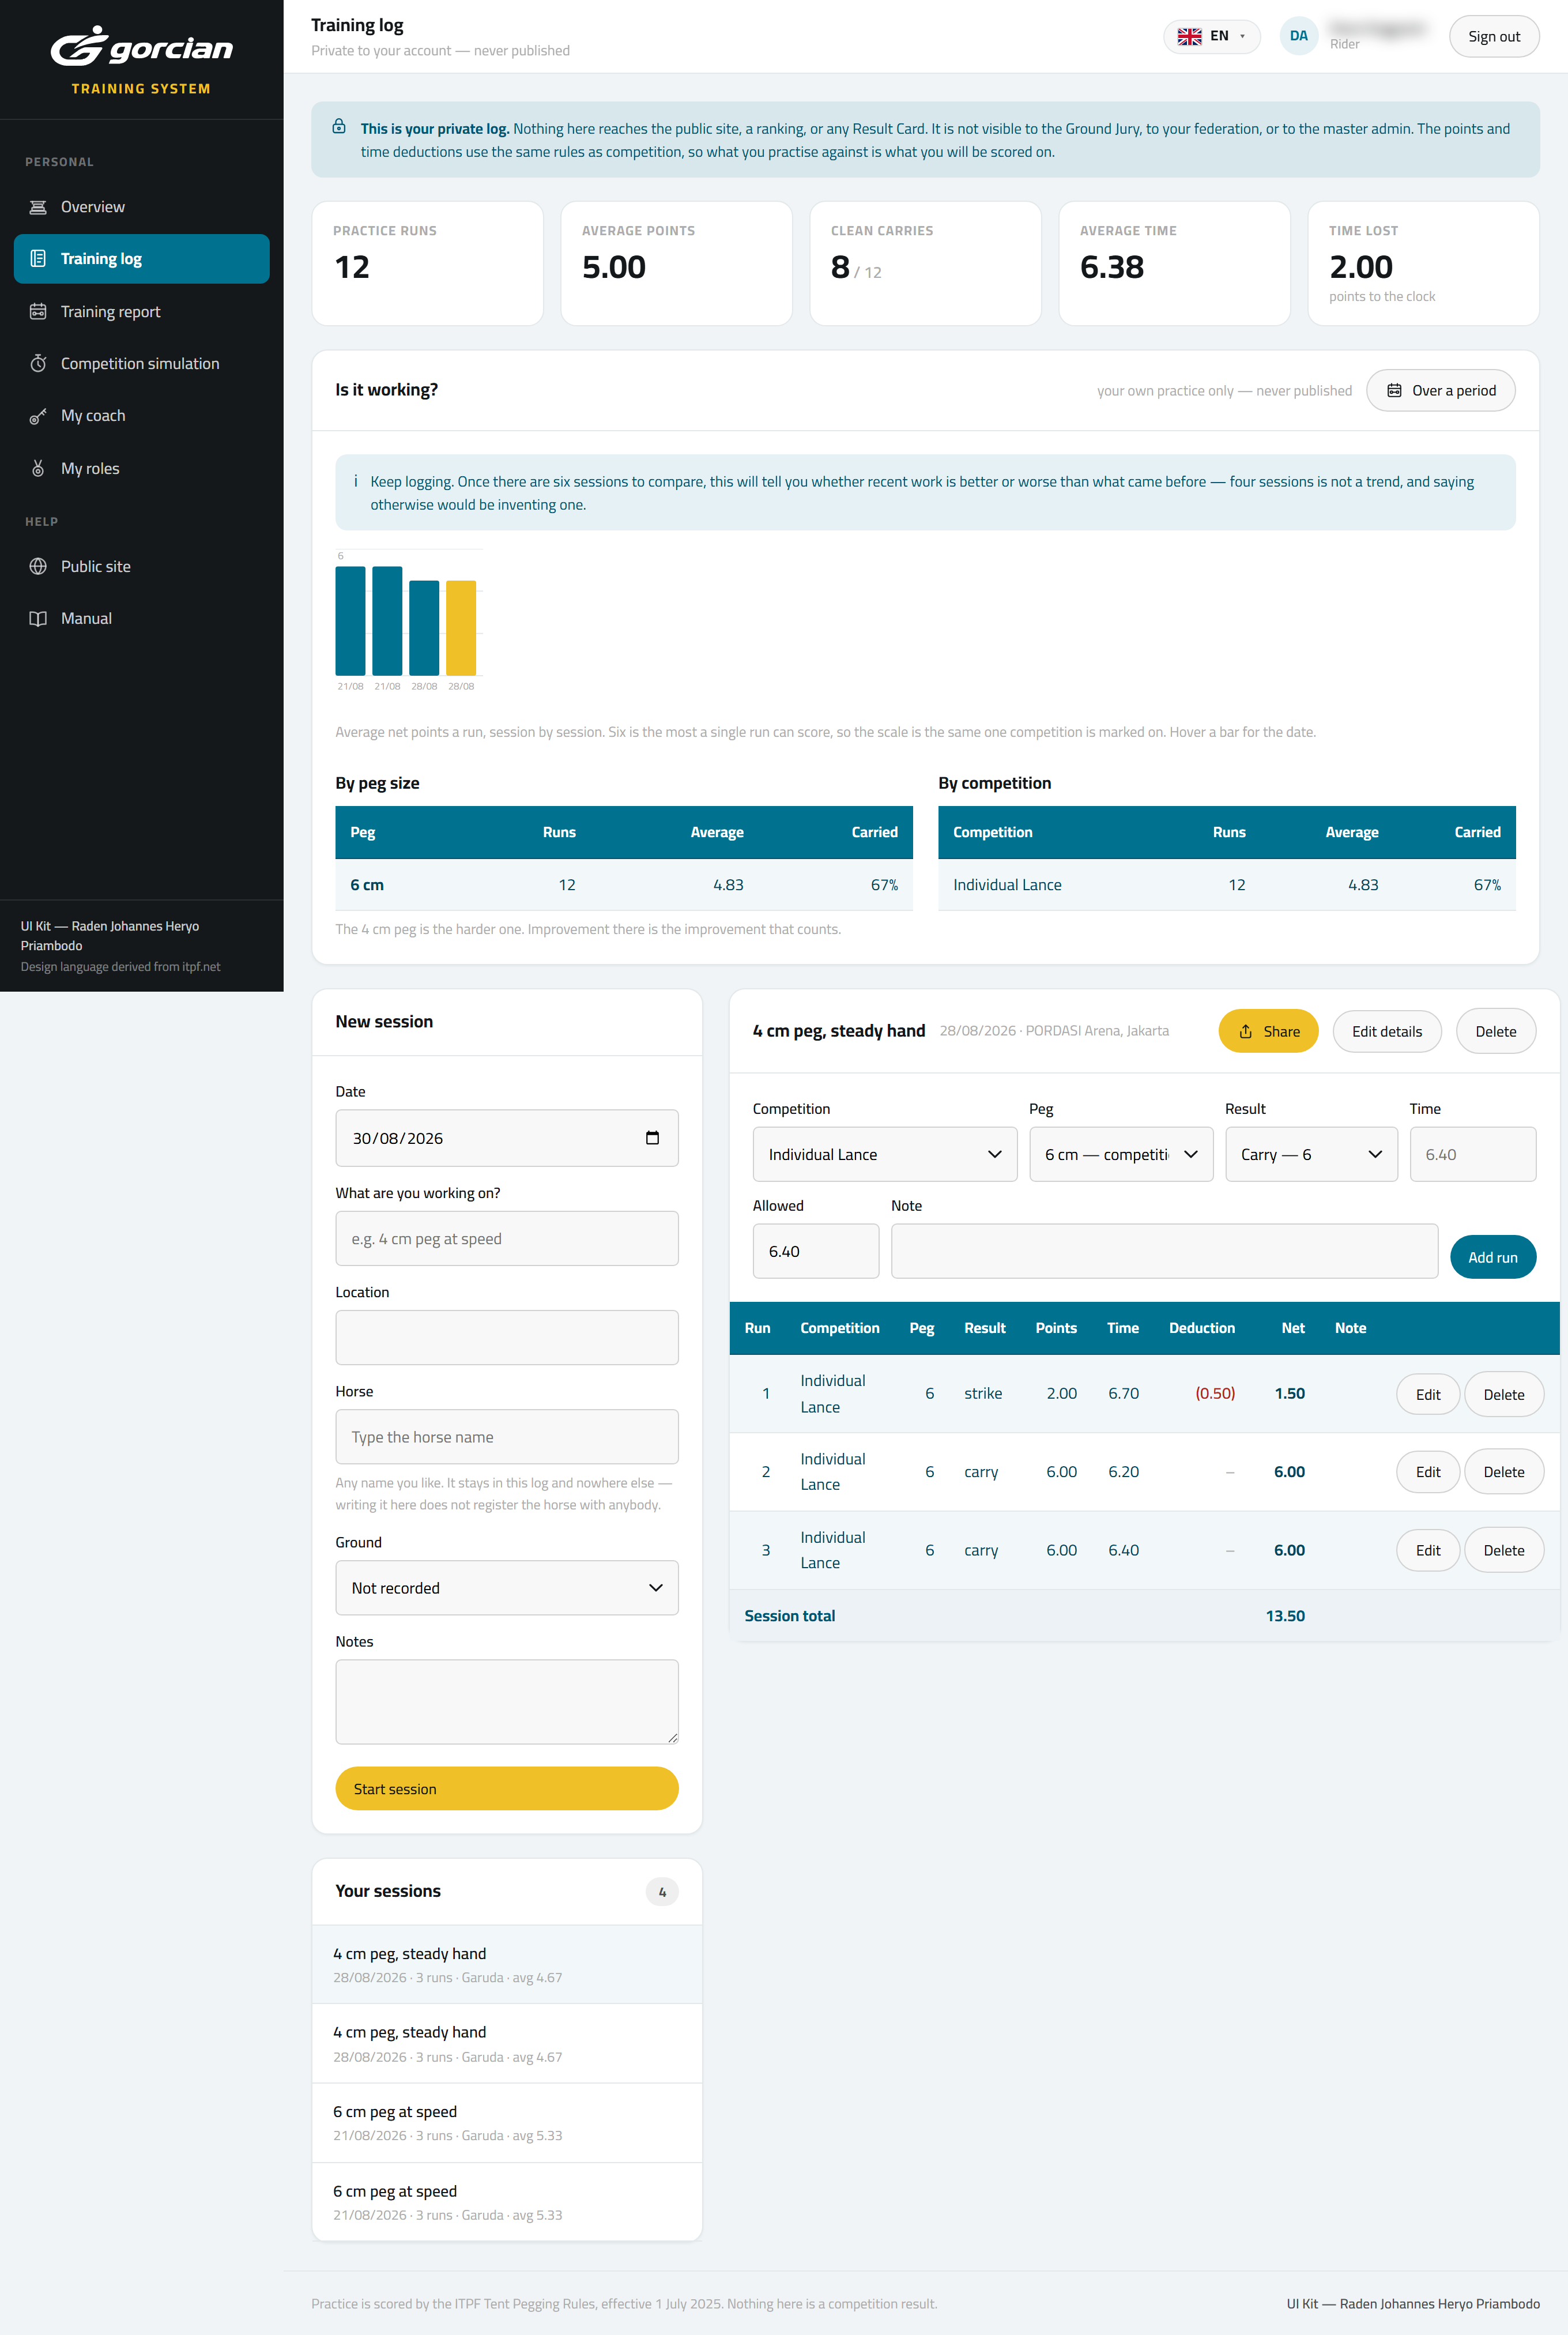Open the Ground Not recorded dropdown
The width and height of the screenshot is (1568, 2335).
click(x=507, y=1588)
